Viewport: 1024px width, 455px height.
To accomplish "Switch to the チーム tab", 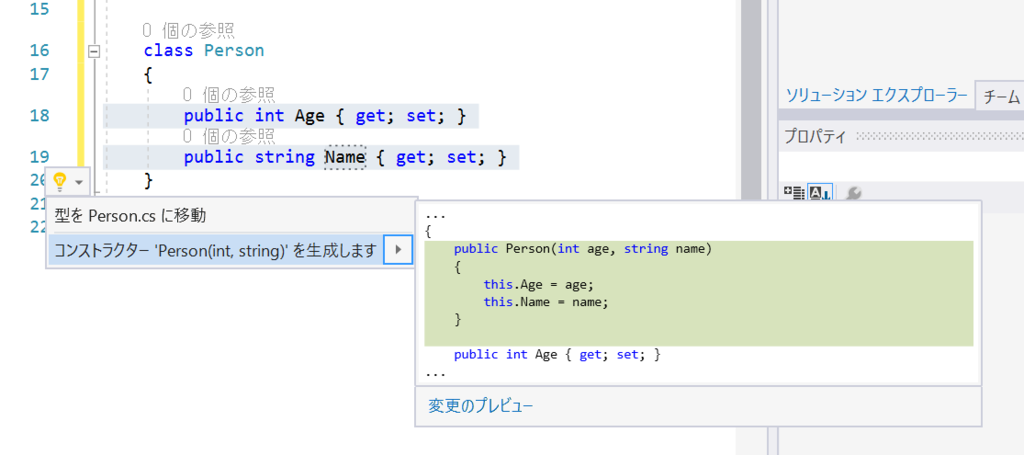I will (x=1001, y=97).
